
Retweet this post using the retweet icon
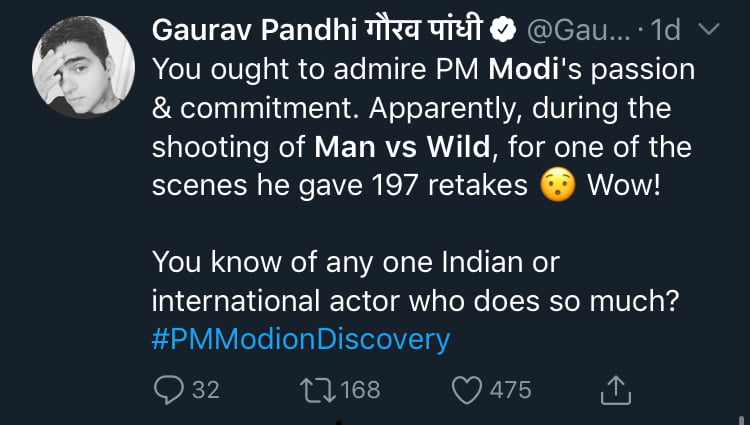pyautogui.click(x=317, y=389)
